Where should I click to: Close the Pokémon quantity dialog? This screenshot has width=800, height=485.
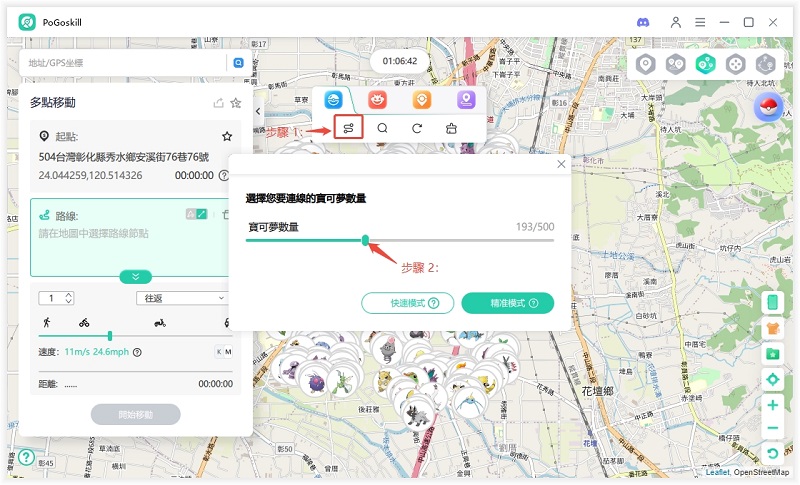[561, 164]
